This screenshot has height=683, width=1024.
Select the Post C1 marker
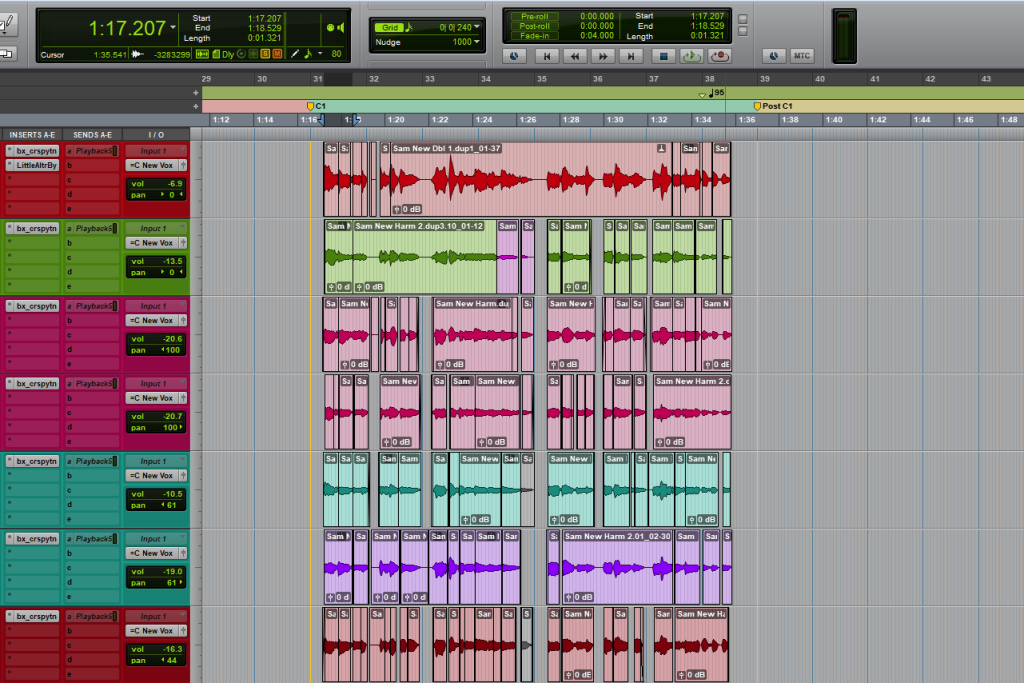pos(777,105)
